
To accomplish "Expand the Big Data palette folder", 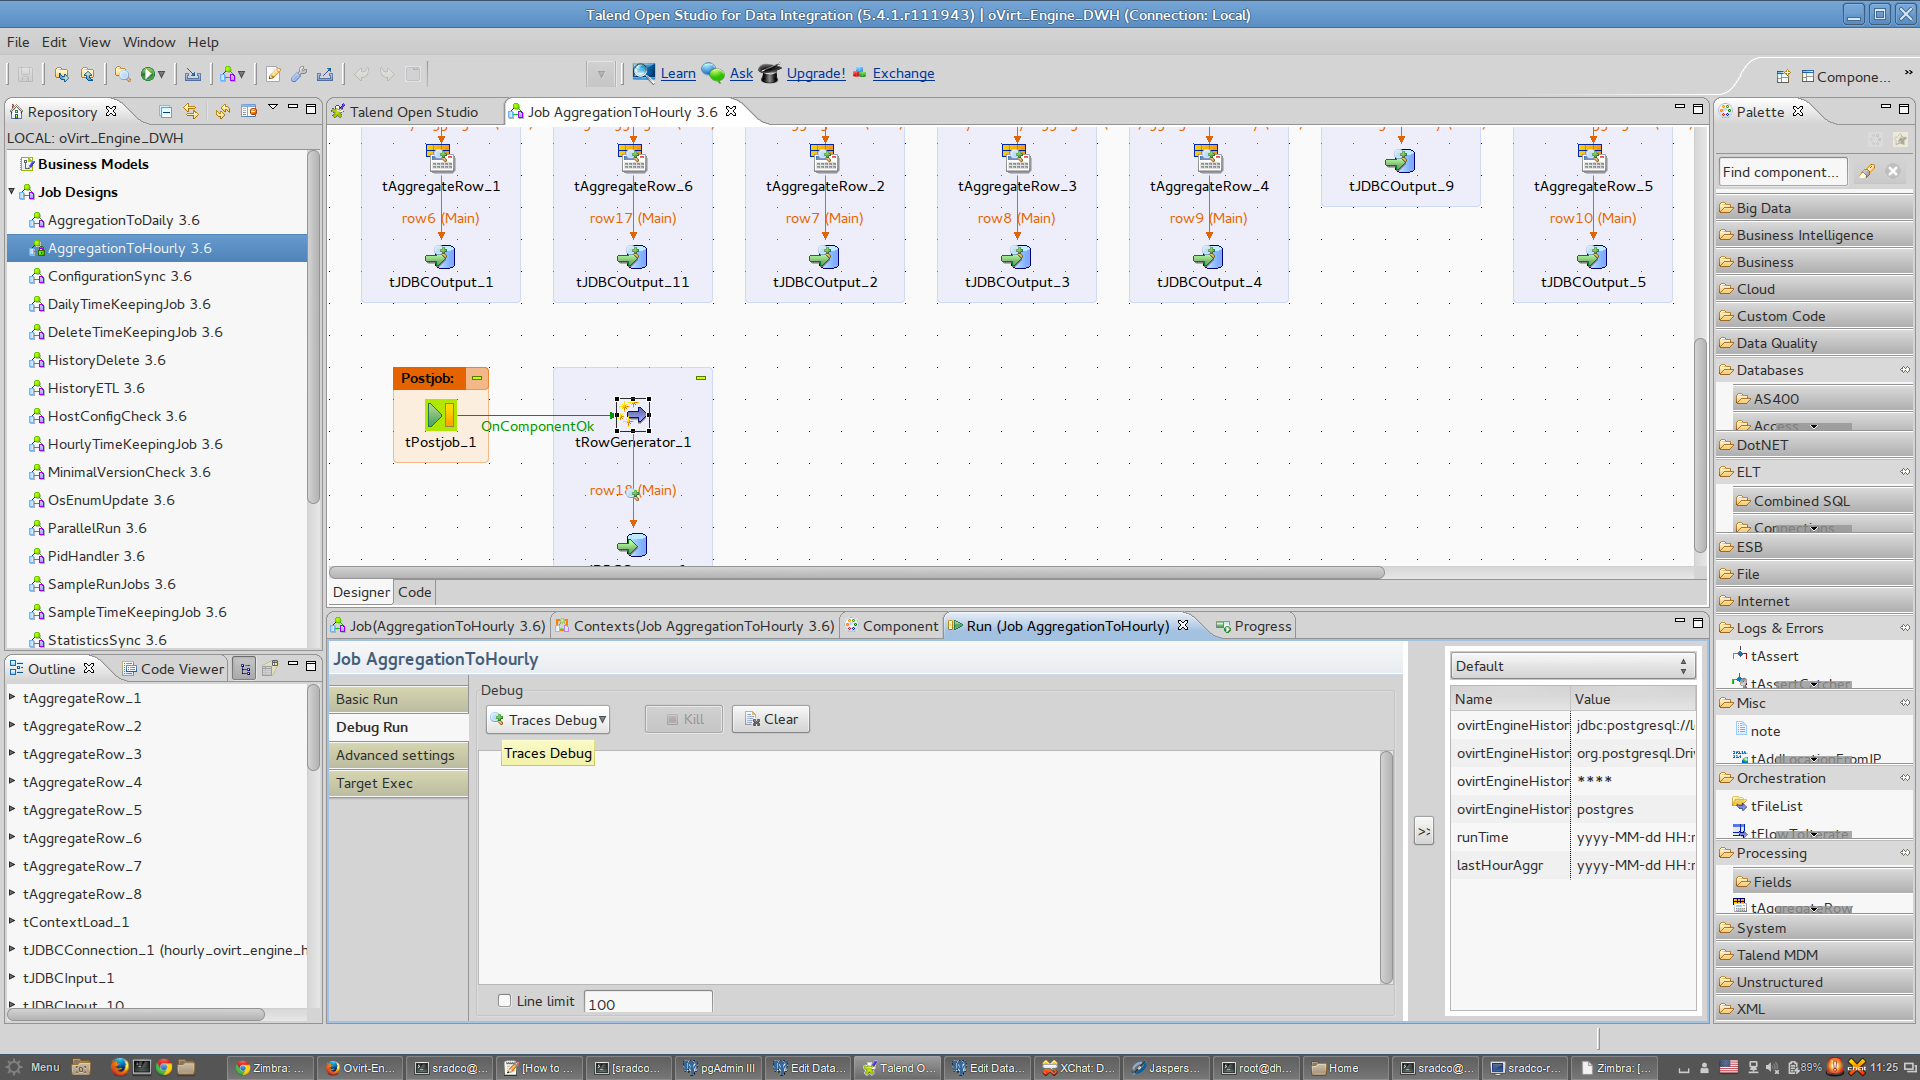I will [x=1814, y=208].
